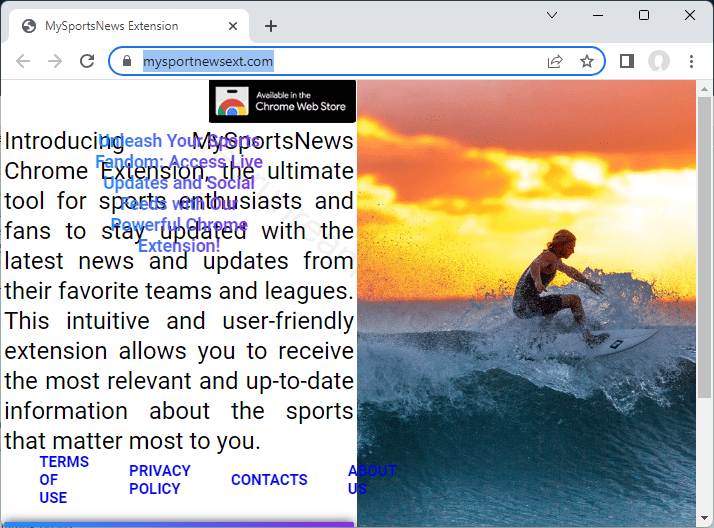Click the forward navigation arrow

55,61
